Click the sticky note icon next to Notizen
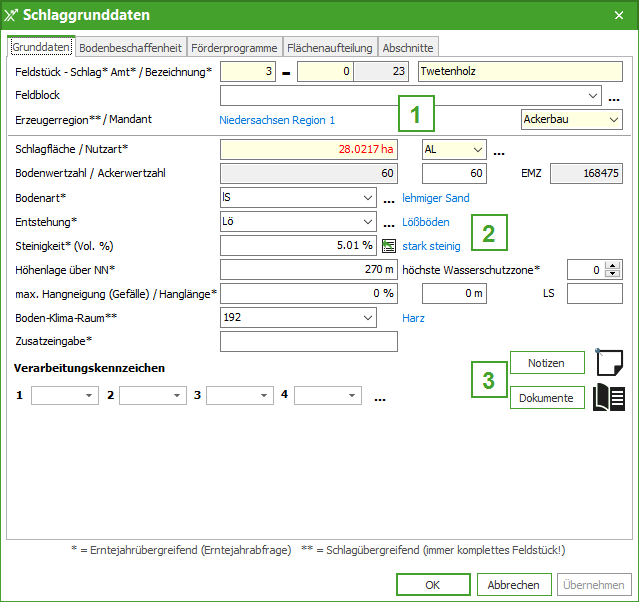 click(609, 362)
